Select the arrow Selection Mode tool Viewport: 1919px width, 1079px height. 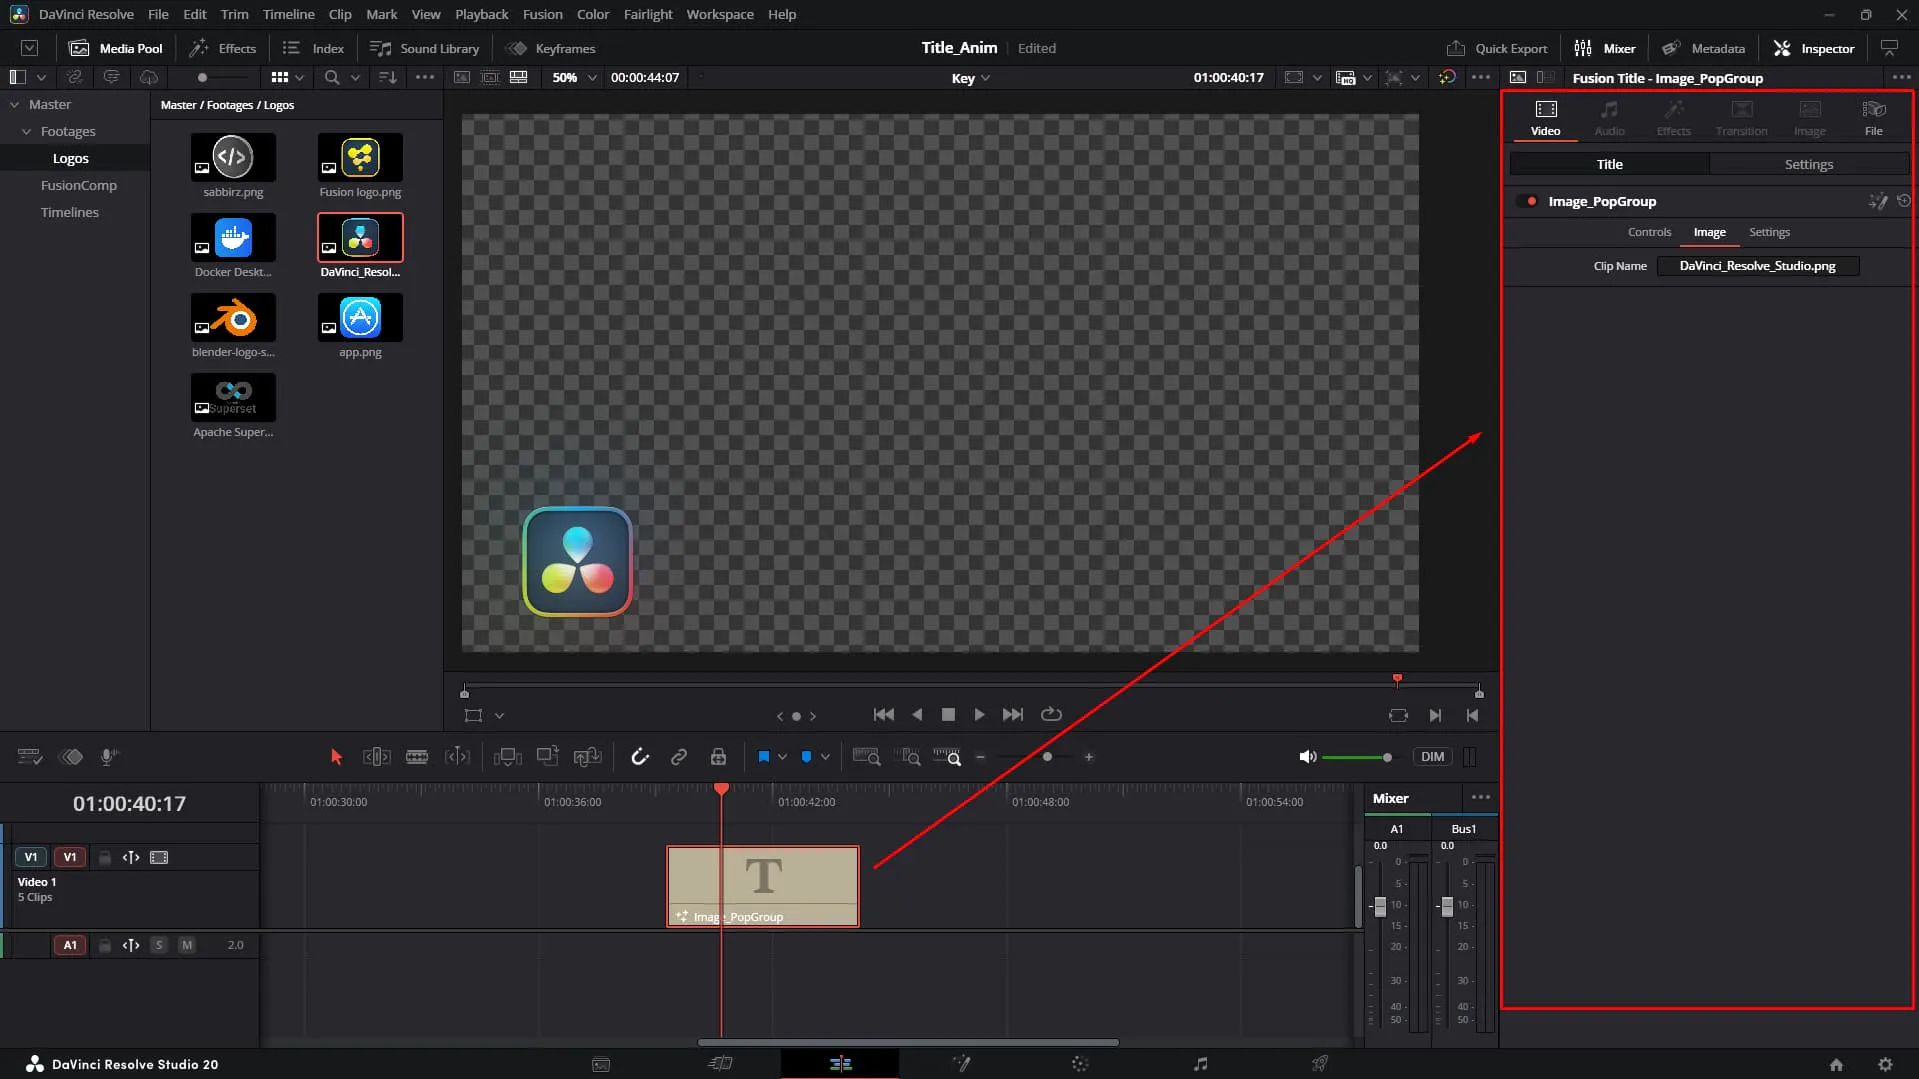click(x=336, y=757)
